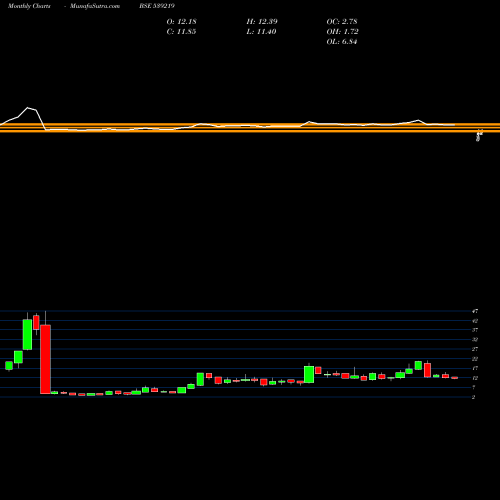Viewport: 500px width, 500px height.
Task: Click the last red candle at the chart's right end
Action: (455, 378)
